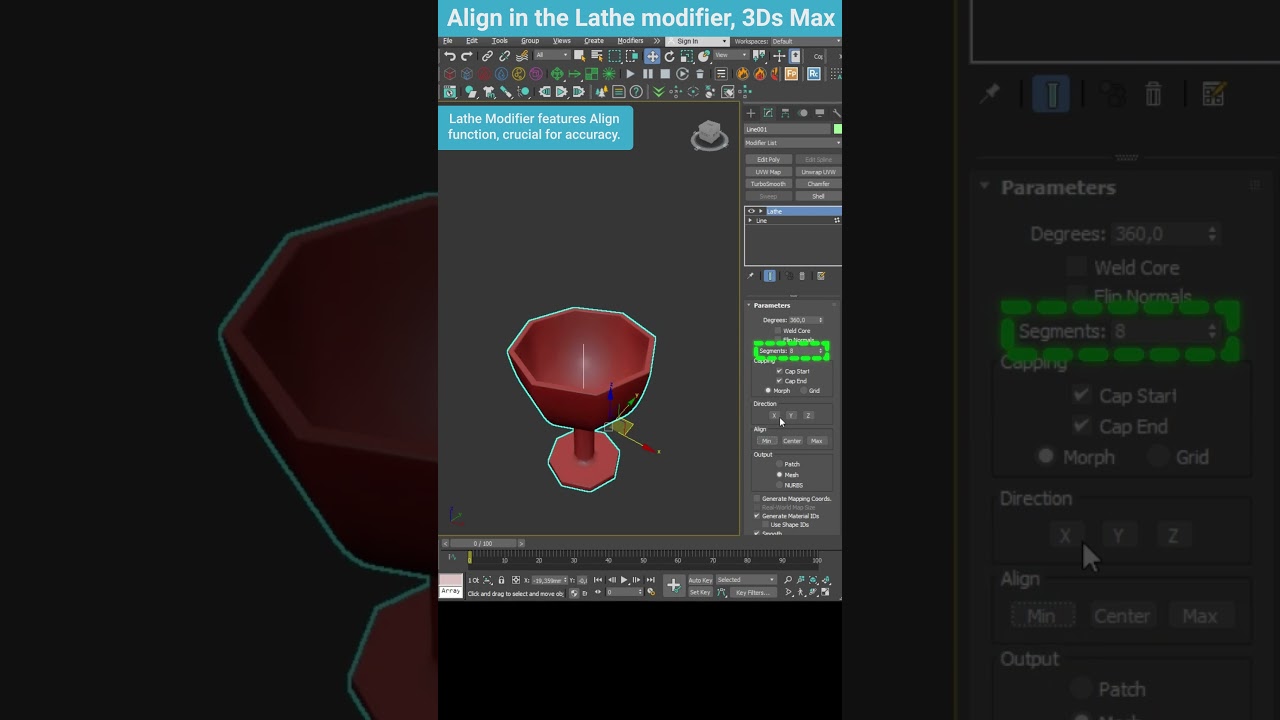Expand the Line entry in the modifier stack
Viewport: 1280px width, 720px height.
tap(750, 220)
